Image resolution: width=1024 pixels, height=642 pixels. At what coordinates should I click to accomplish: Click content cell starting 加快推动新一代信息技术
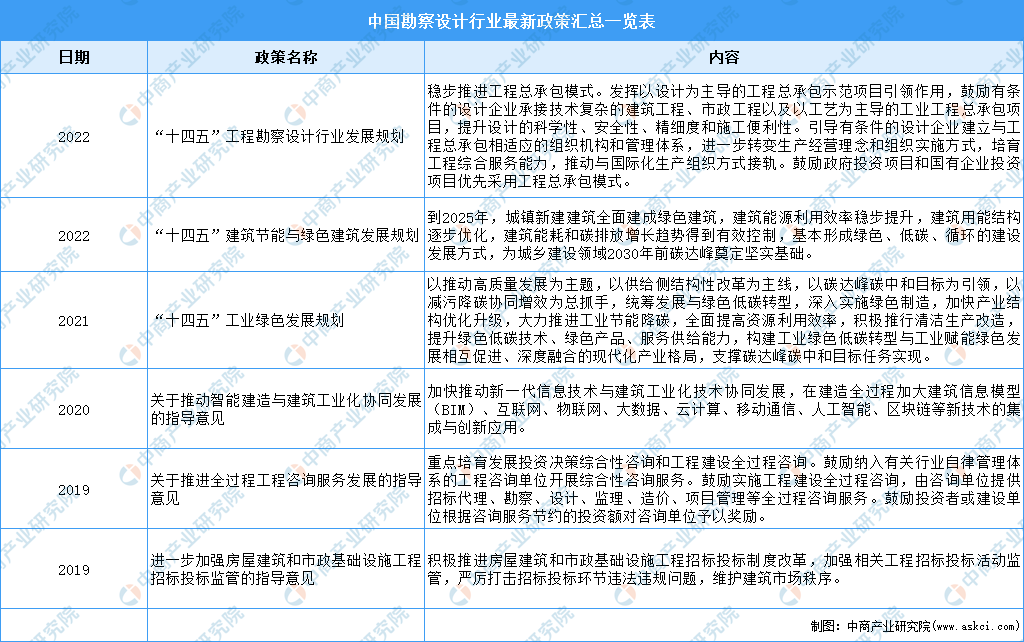724,409
